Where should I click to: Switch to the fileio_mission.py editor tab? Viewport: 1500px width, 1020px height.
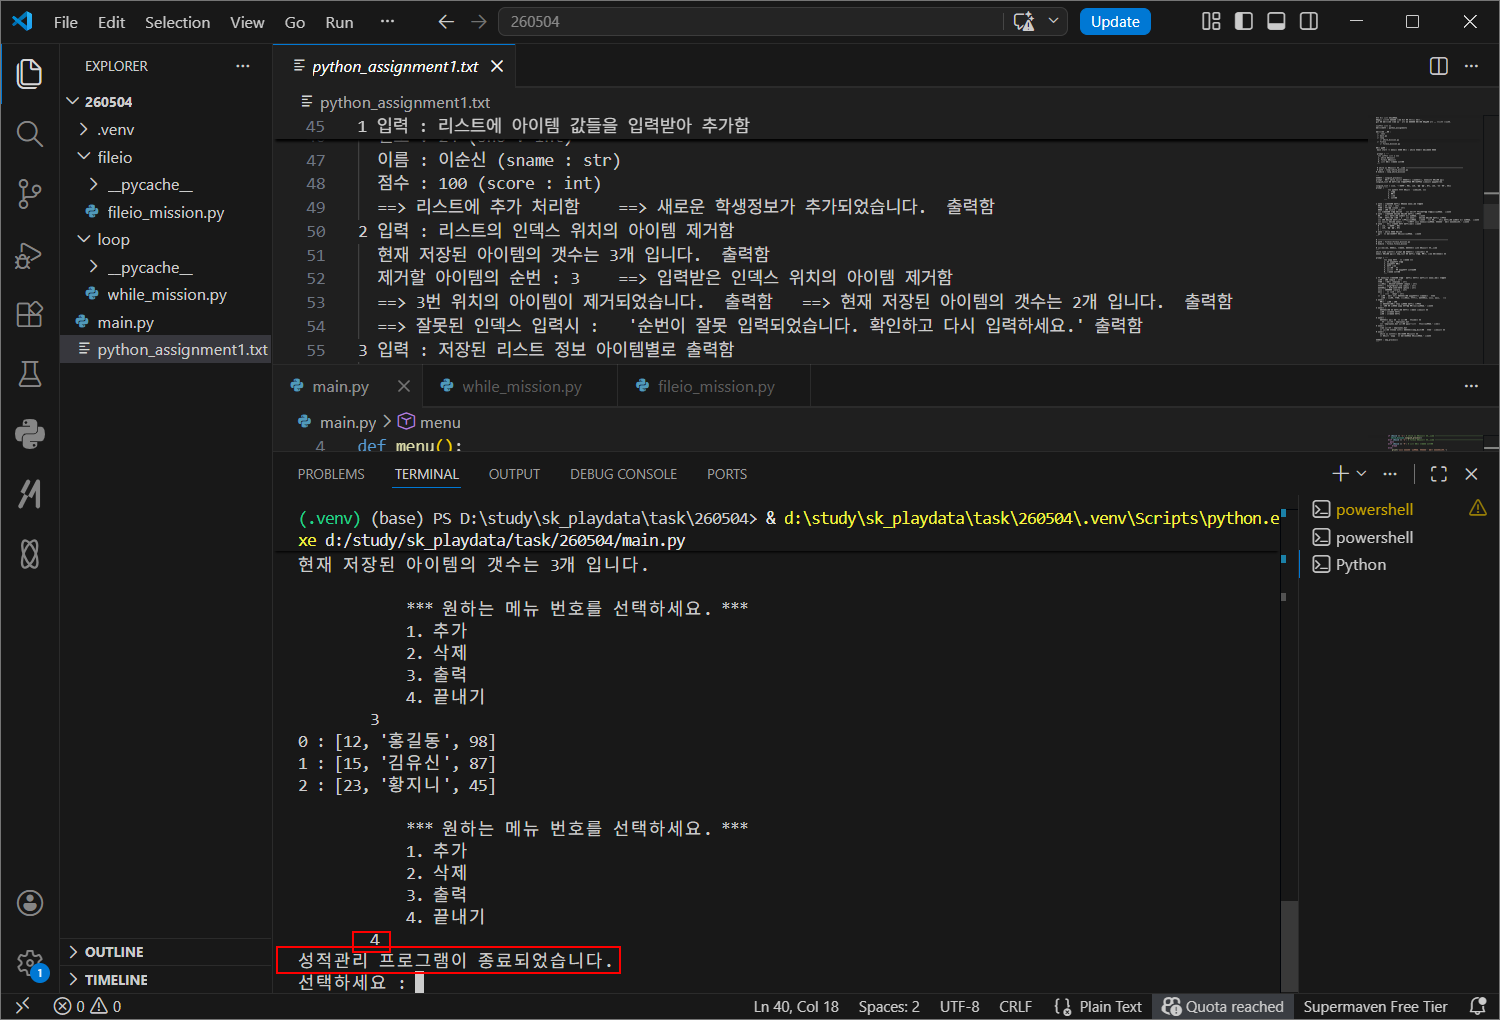coord(716,386)
